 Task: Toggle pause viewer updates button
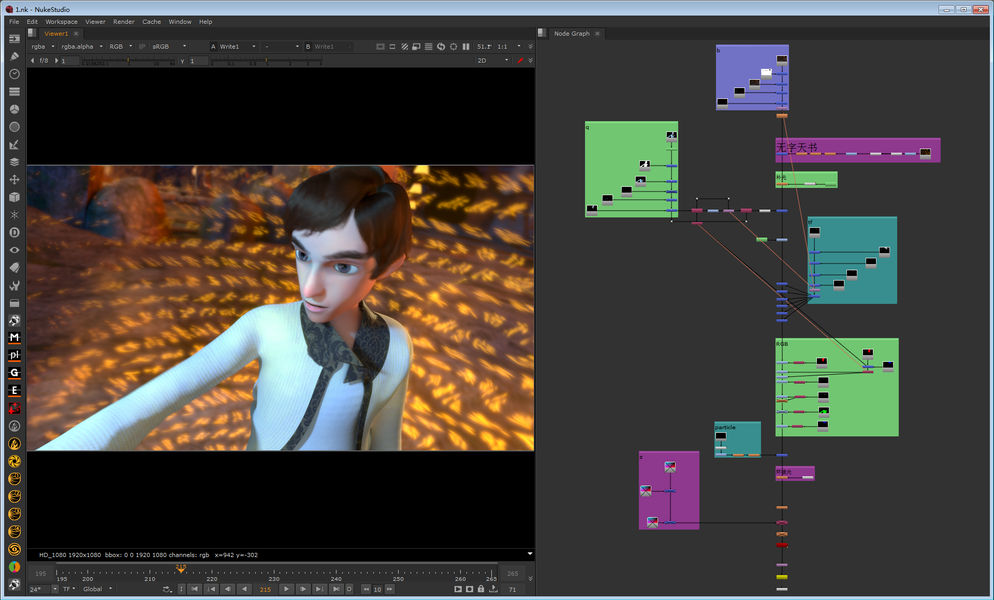click(x=466, y=46)
